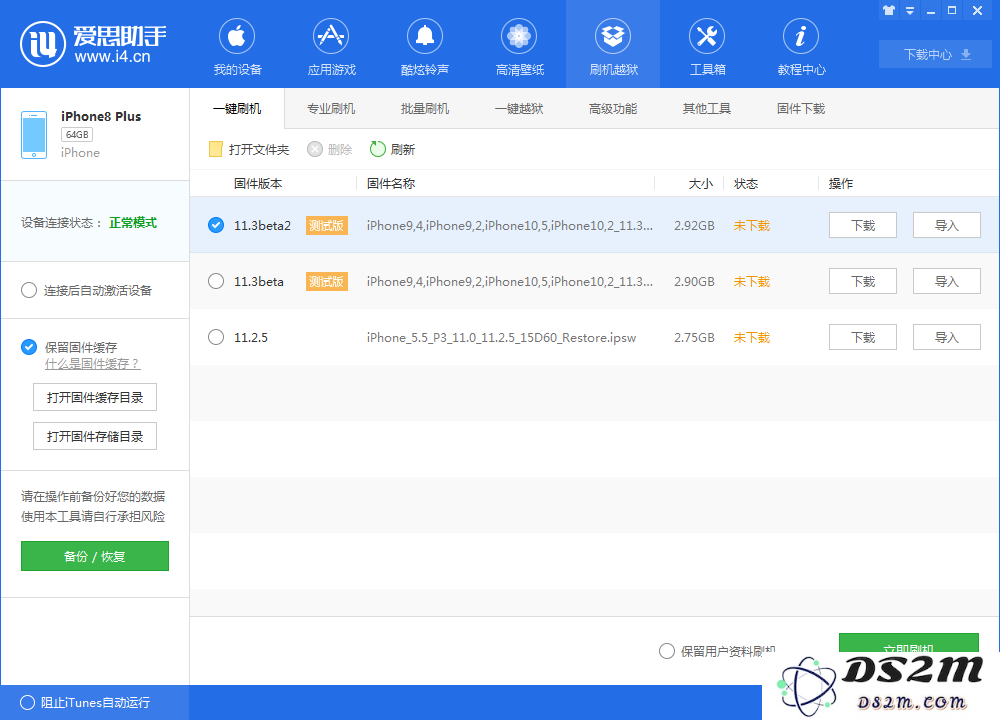
Task: Switch to 一键越狱 tab
Action: (x=519, y=108)
